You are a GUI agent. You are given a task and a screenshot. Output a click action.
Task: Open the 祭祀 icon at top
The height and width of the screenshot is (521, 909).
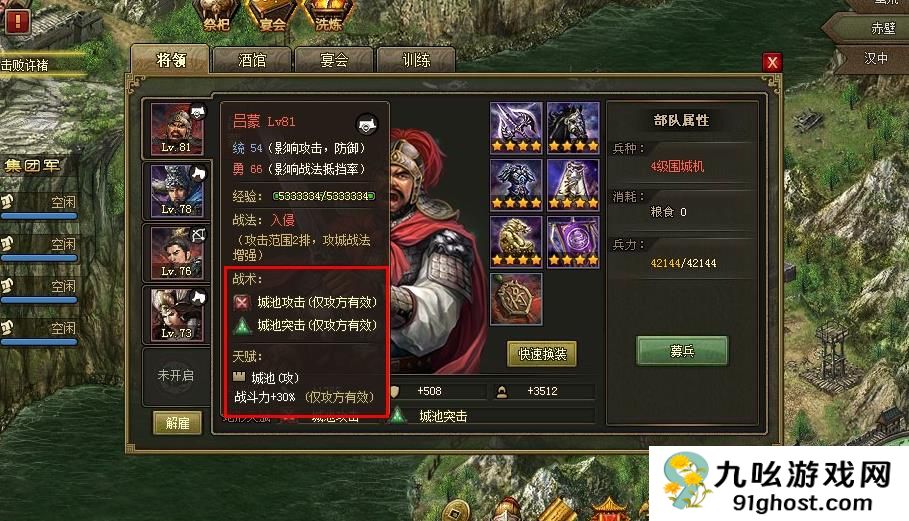[x=216, y=16]
